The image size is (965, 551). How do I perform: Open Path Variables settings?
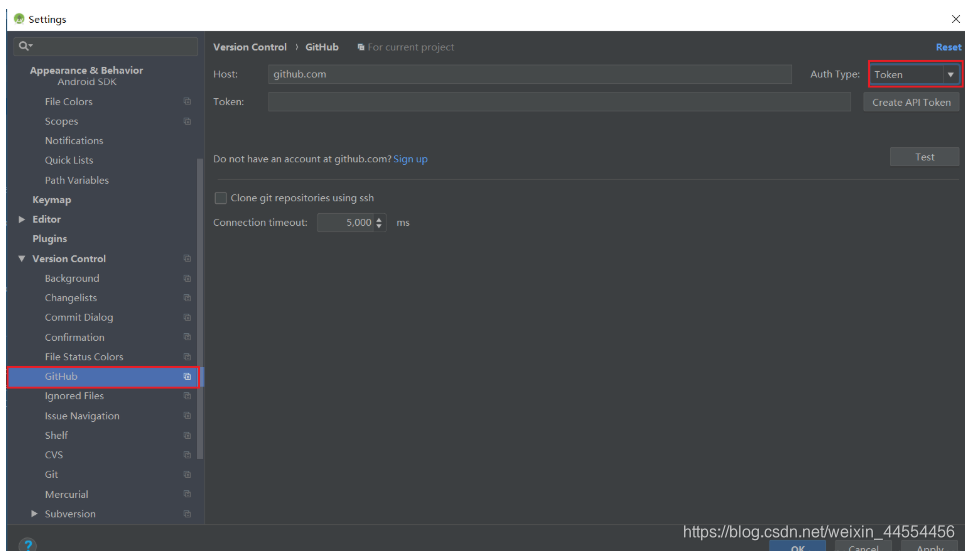76,180
